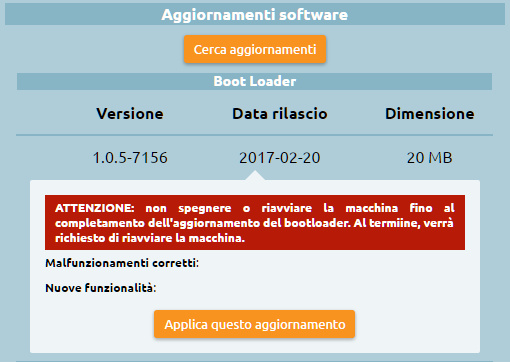Screen dimensions: 510x362
Task: Click the popover's triangular pointer arrow
Action: 255,176
